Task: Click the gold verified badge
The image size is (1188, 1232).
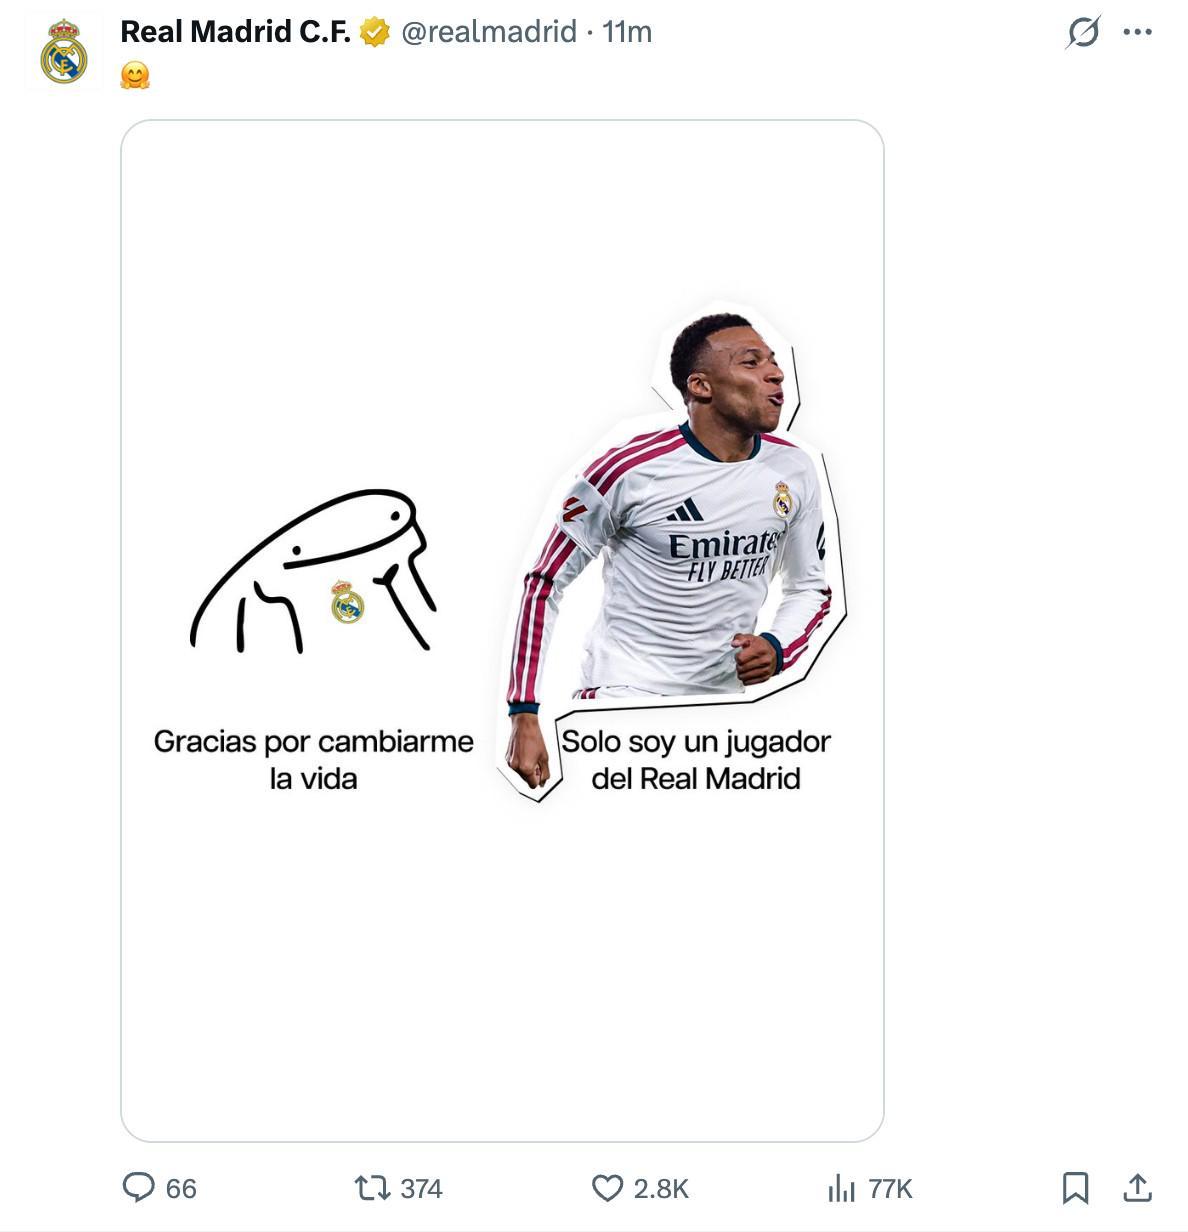Action: point(375,32)
